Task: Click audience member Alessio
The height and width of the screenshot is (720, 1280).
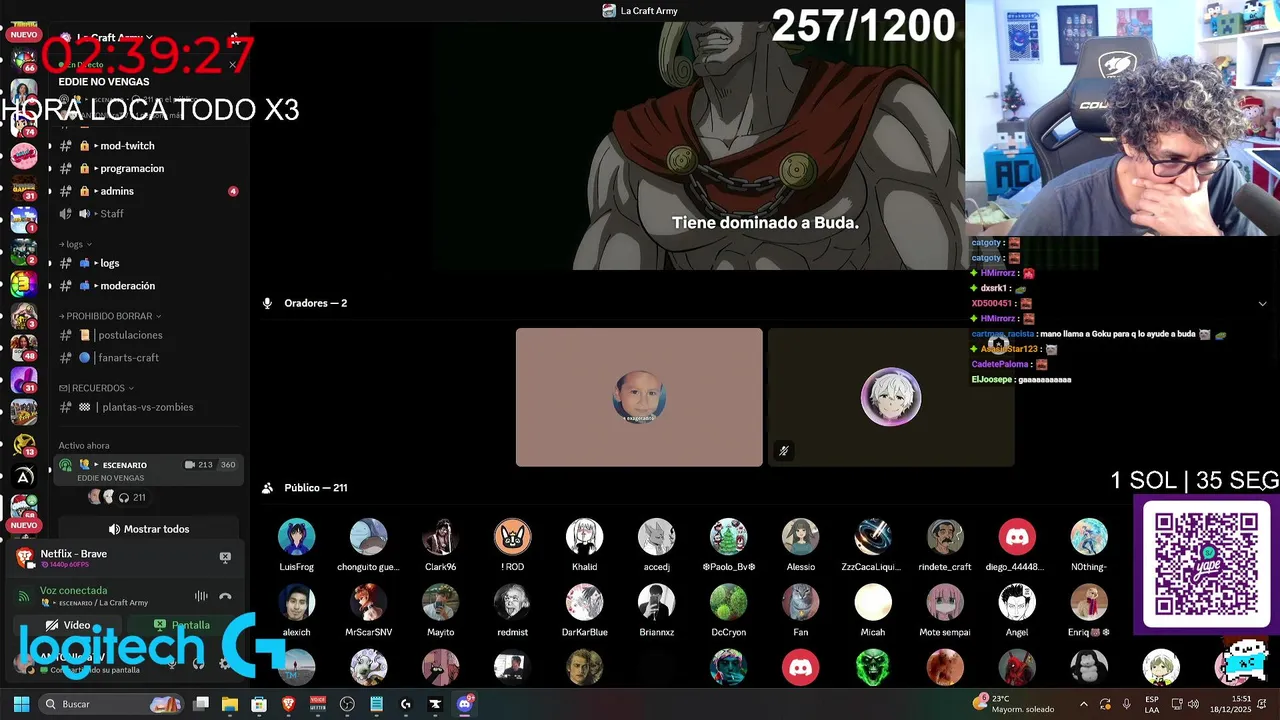Action: click(800, 545)
